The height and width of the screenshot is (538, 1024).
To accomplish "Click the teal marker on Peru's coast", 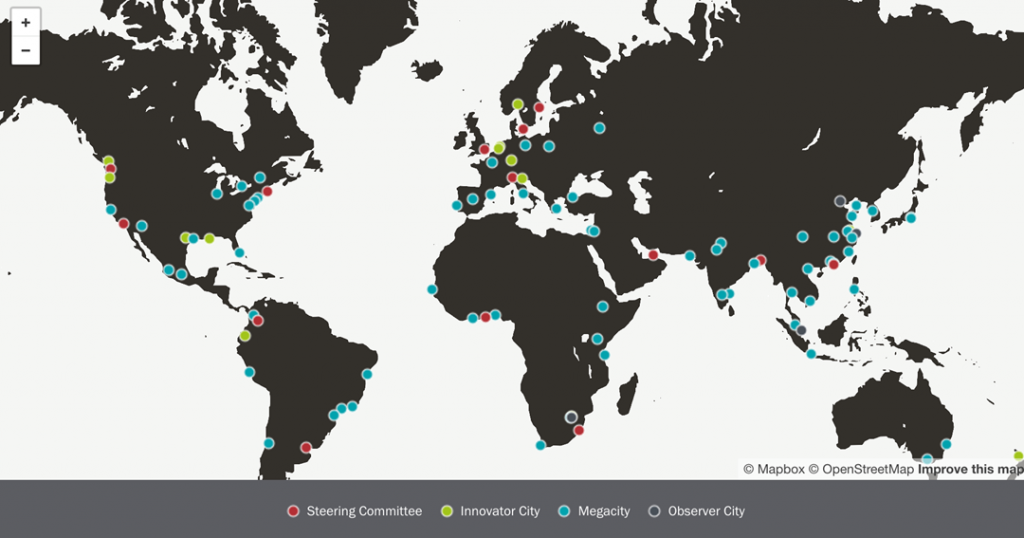I will click(249, 372).
